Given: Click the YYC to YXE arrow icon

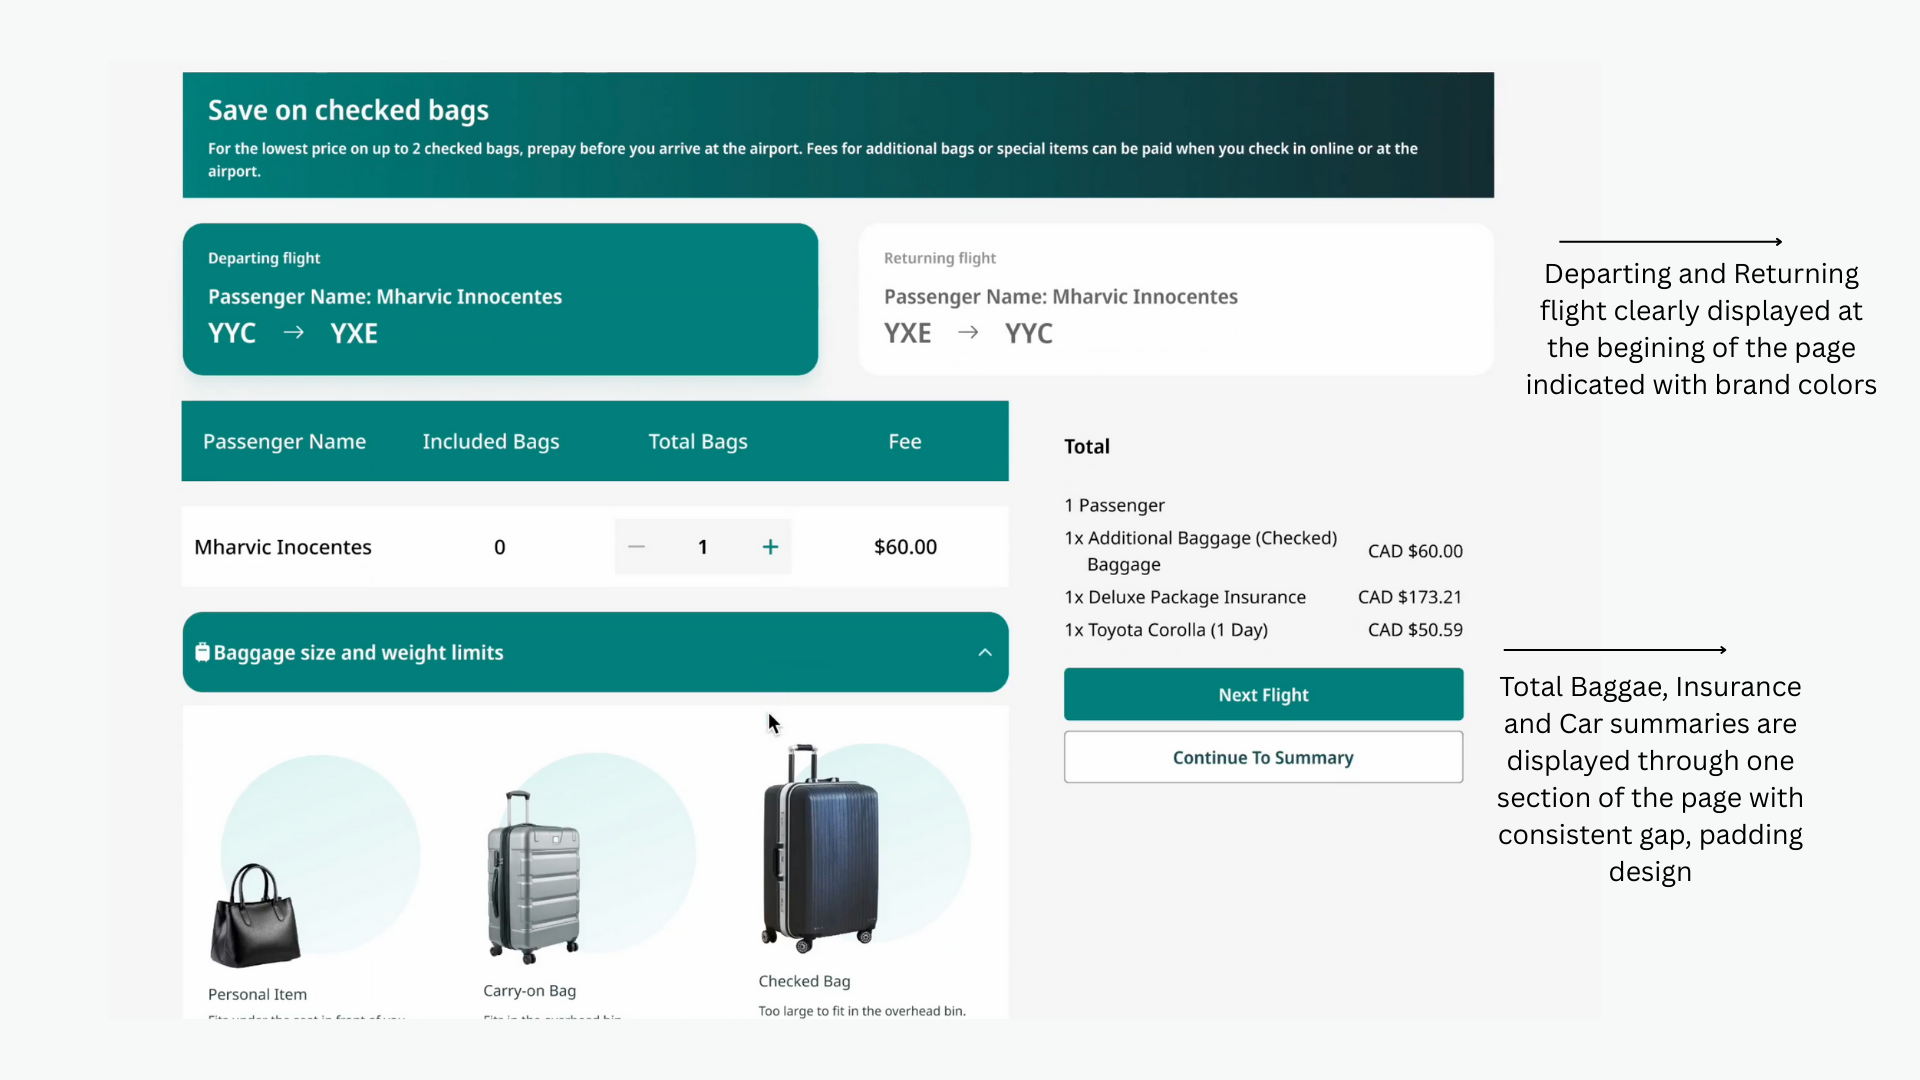Looking at the screenshot, I should pyautogui.click(x=293, y=333).
